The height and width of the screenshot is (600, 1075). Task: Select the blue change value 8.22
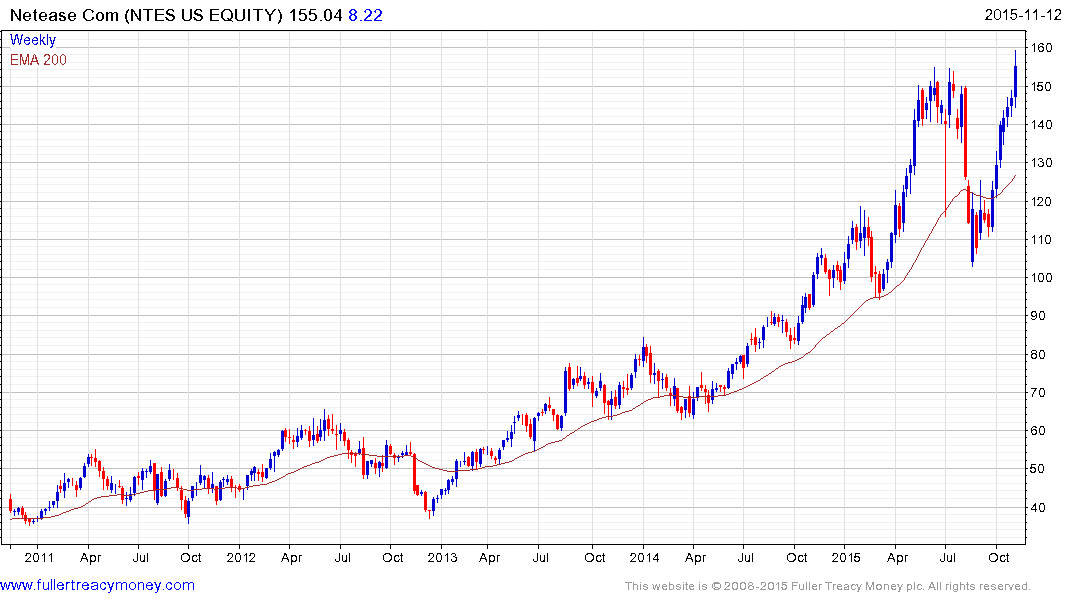tap(365, 15)
